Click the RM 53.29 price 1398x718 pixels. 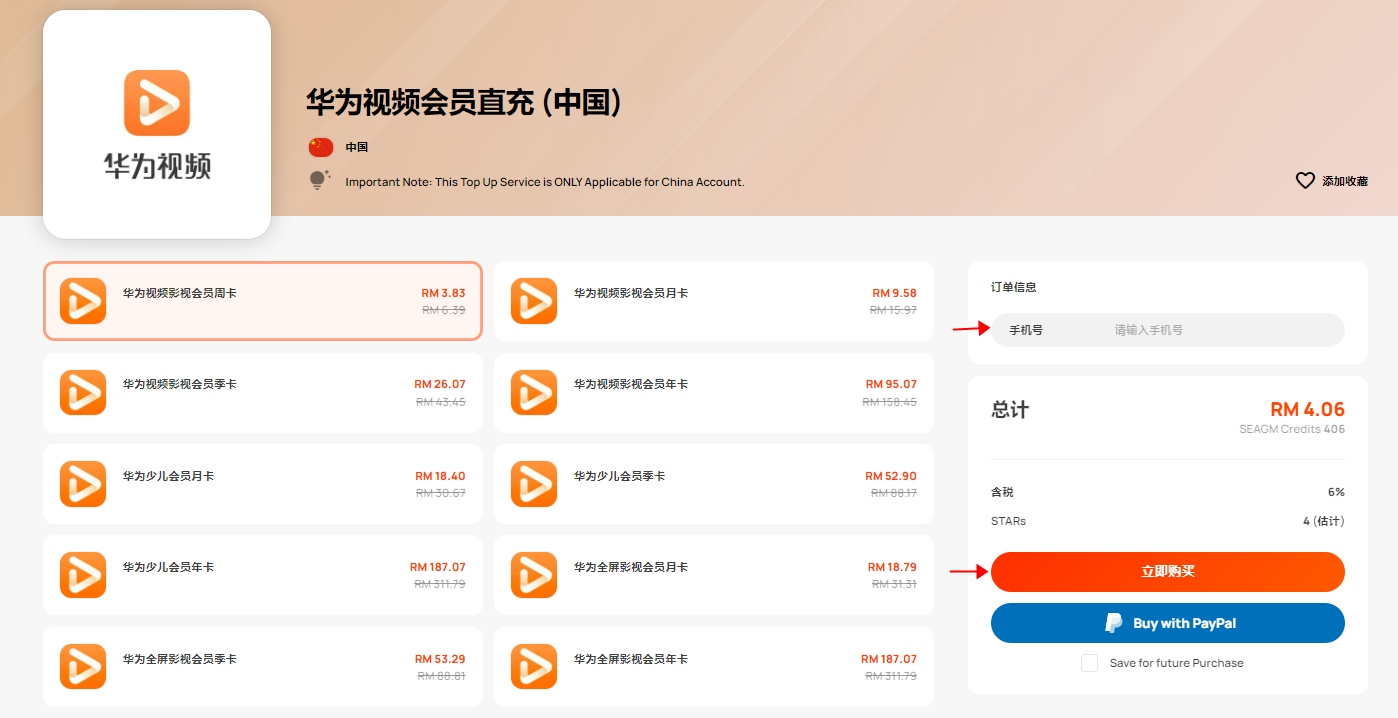coord(440,659)
